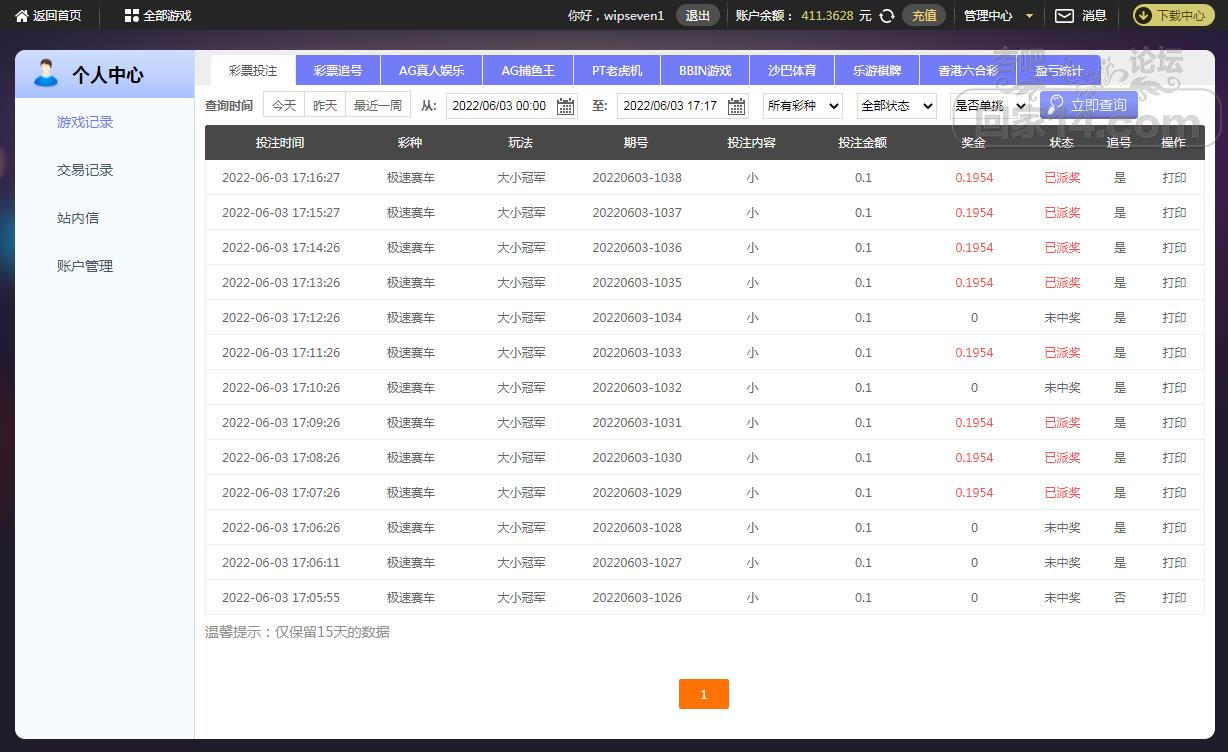Click 打印 for issue 20220603-1037
This screenshot has width=1228, height=752.
click(1175, 213)
